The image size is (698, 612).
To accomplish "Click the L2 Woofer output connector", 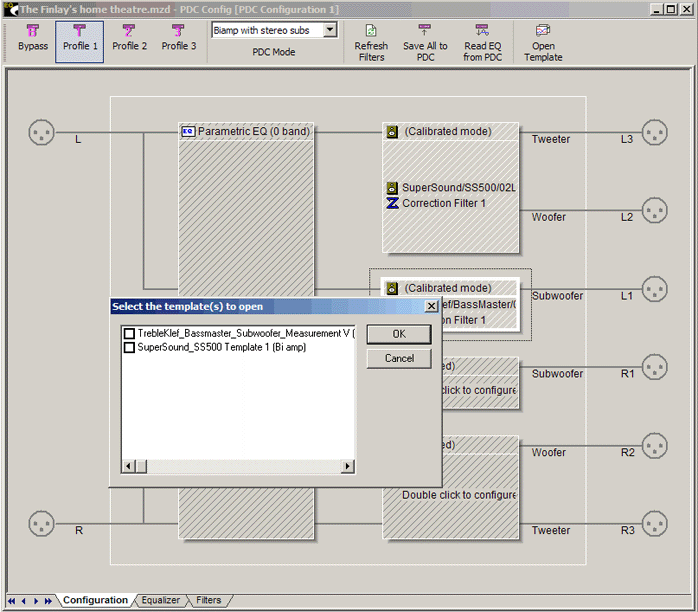I will pos(654,210).
